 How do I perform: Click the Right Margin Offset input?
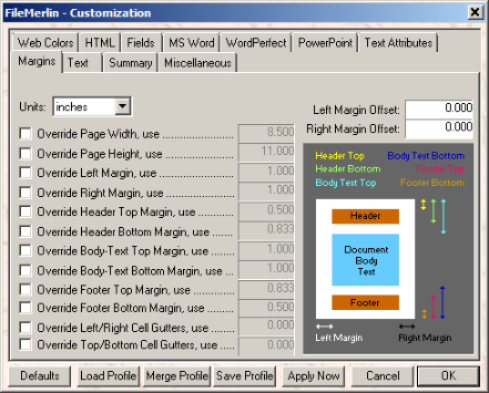click(x=439, y=128)
